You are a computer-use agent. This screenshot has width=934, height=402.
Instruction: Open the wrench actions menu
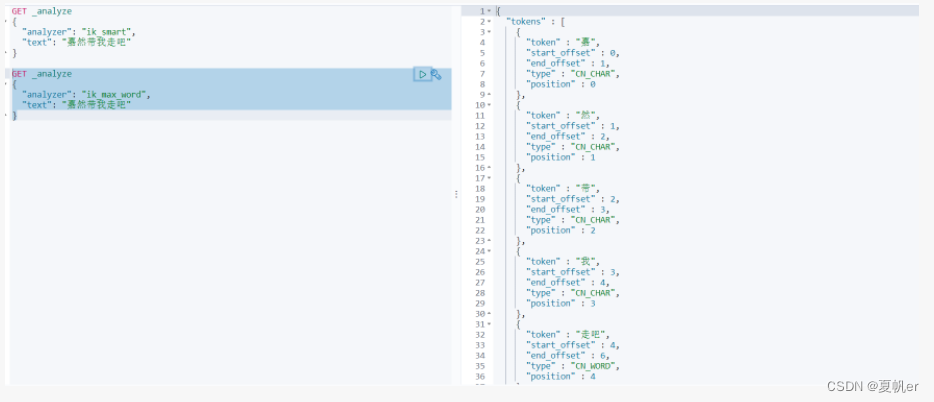[x=436, y=74]
